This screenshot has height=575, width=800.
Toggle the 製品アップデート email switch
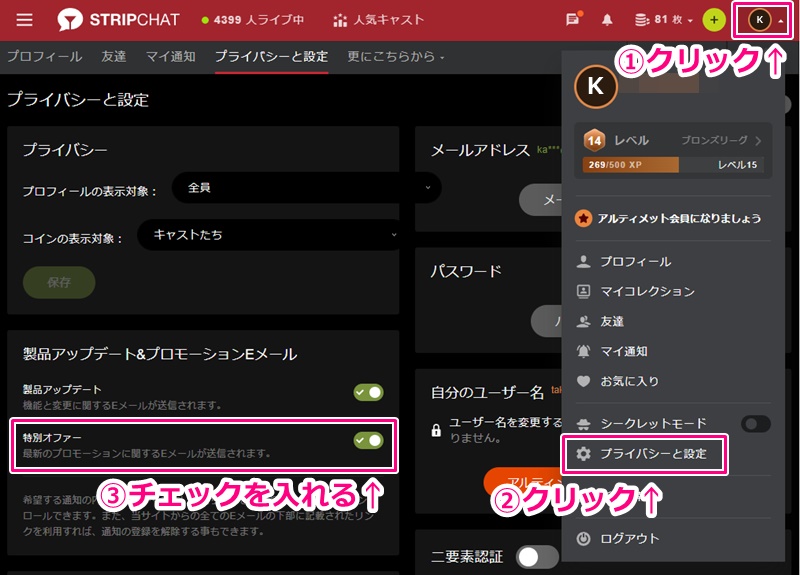[x=368, y=392]
